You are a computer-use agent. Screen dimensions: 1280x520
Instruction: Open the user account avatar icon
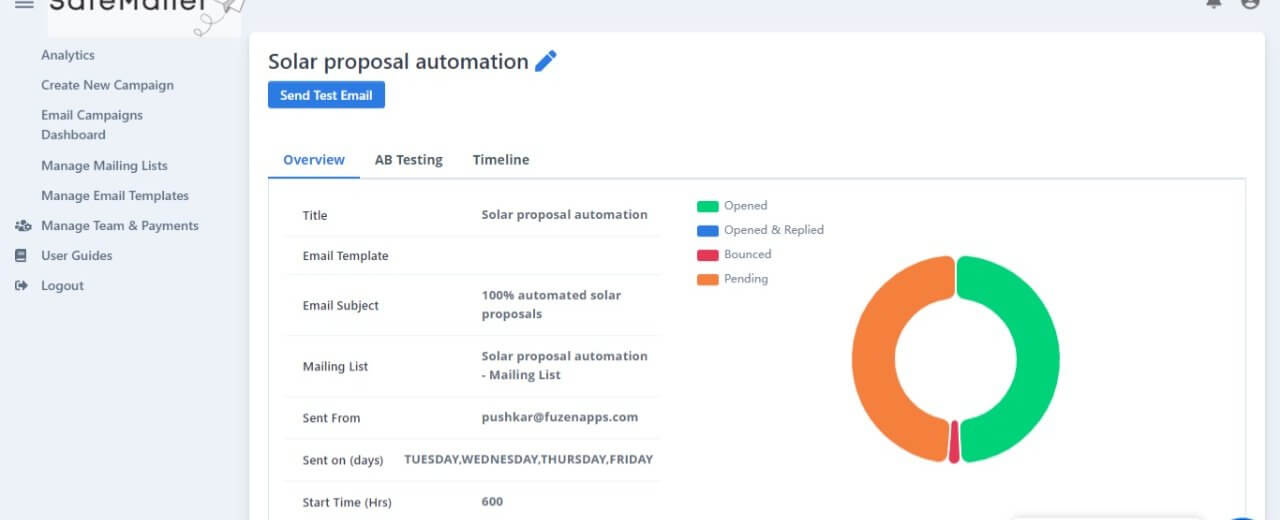pos(1250,4)
